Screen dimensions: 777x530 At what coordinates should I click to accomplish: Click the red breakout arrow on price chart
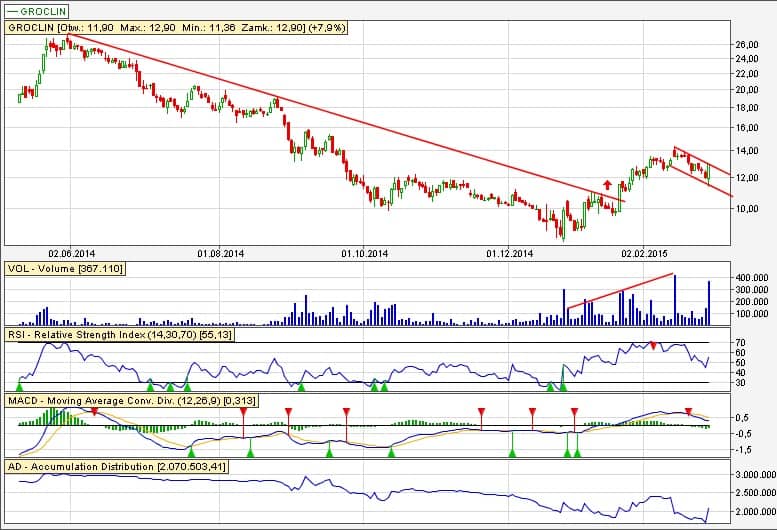click(x=607, y=185)
